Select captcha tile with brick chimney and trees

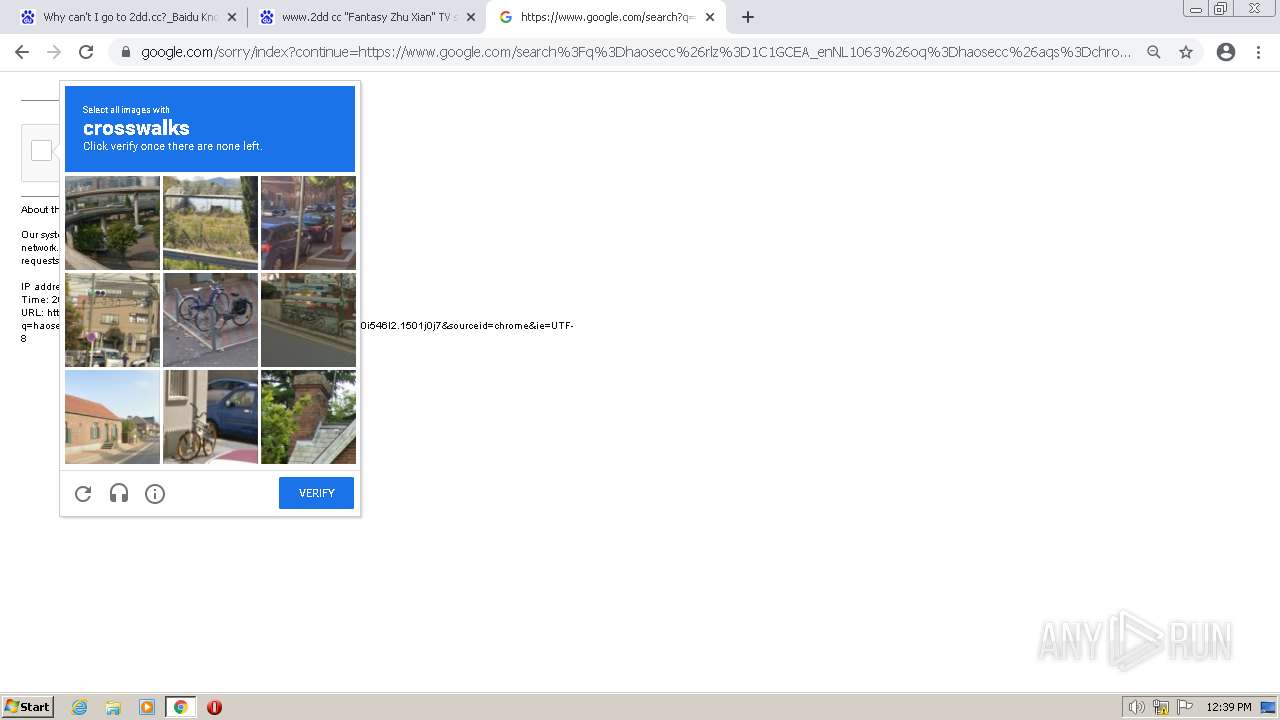308,417
